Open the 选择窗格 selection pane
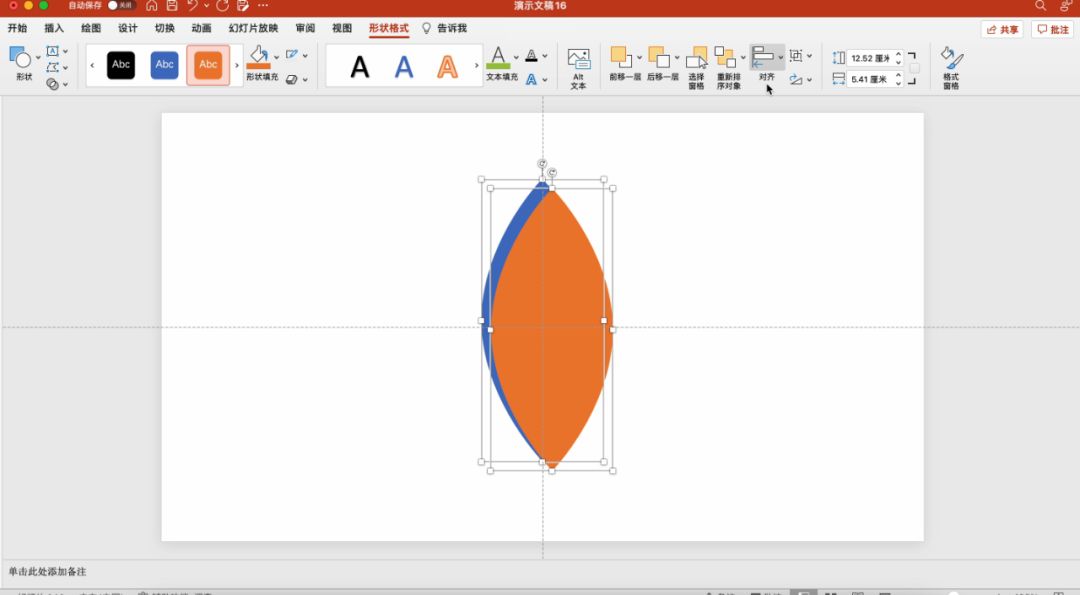Screen dimensions: 1080x595 click(x=696, y=67)
